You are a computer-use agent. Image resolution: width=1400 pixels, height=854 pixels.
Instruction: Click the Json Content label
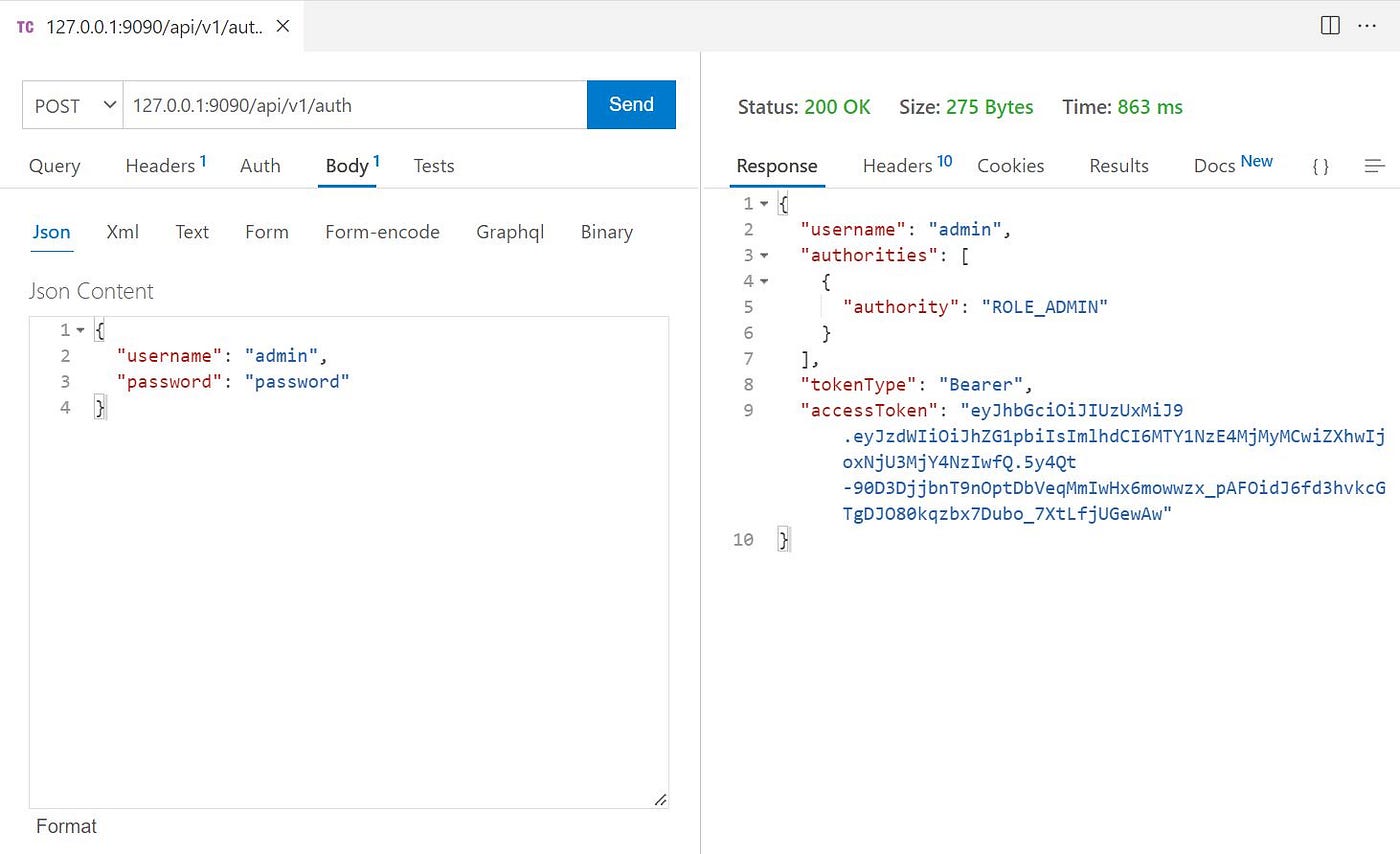[91, 291]
